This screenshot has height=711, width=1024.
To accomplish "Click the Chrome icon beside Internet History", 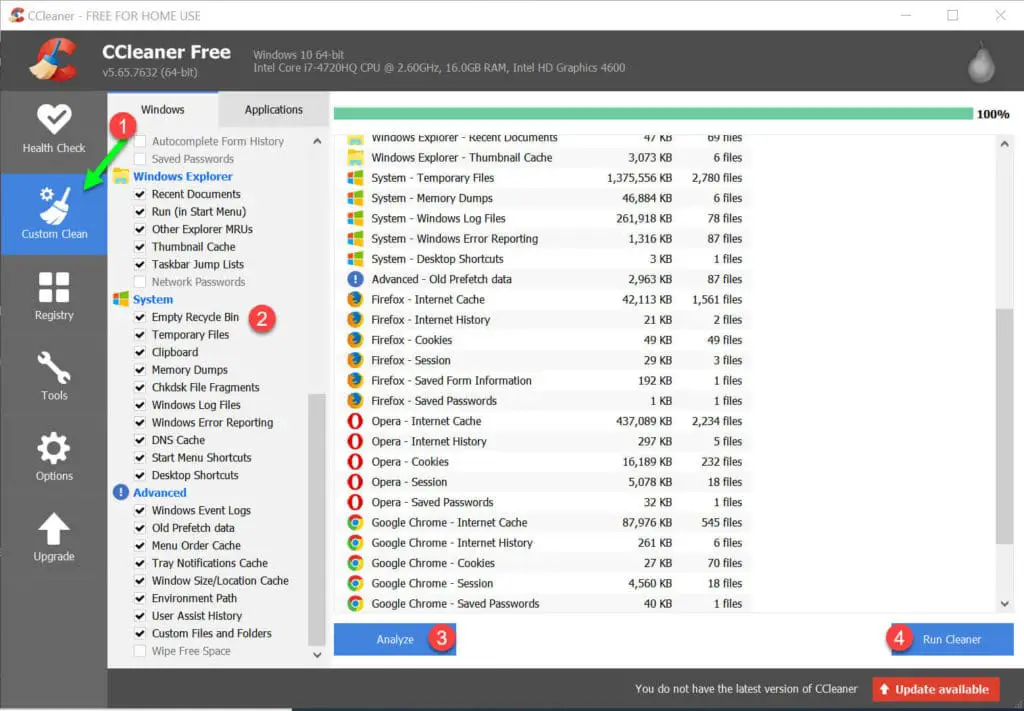I will coord(355,543).
